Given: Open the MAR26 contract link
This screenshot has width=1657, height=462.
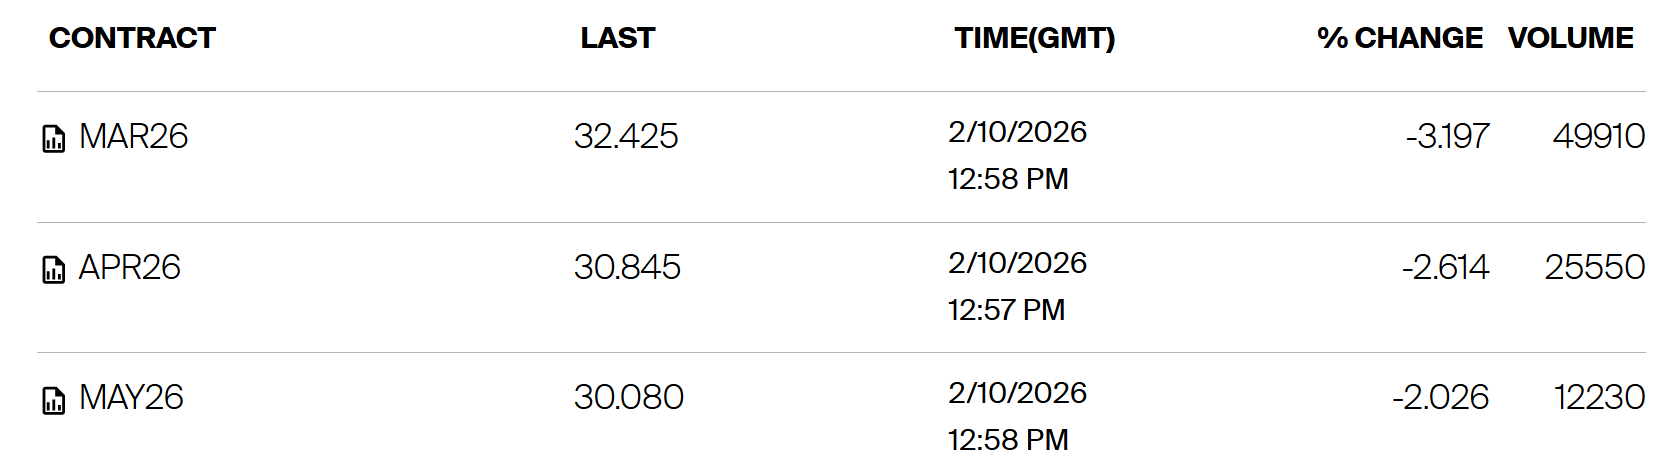Looking at the screenshot, I should click(133, 136).
